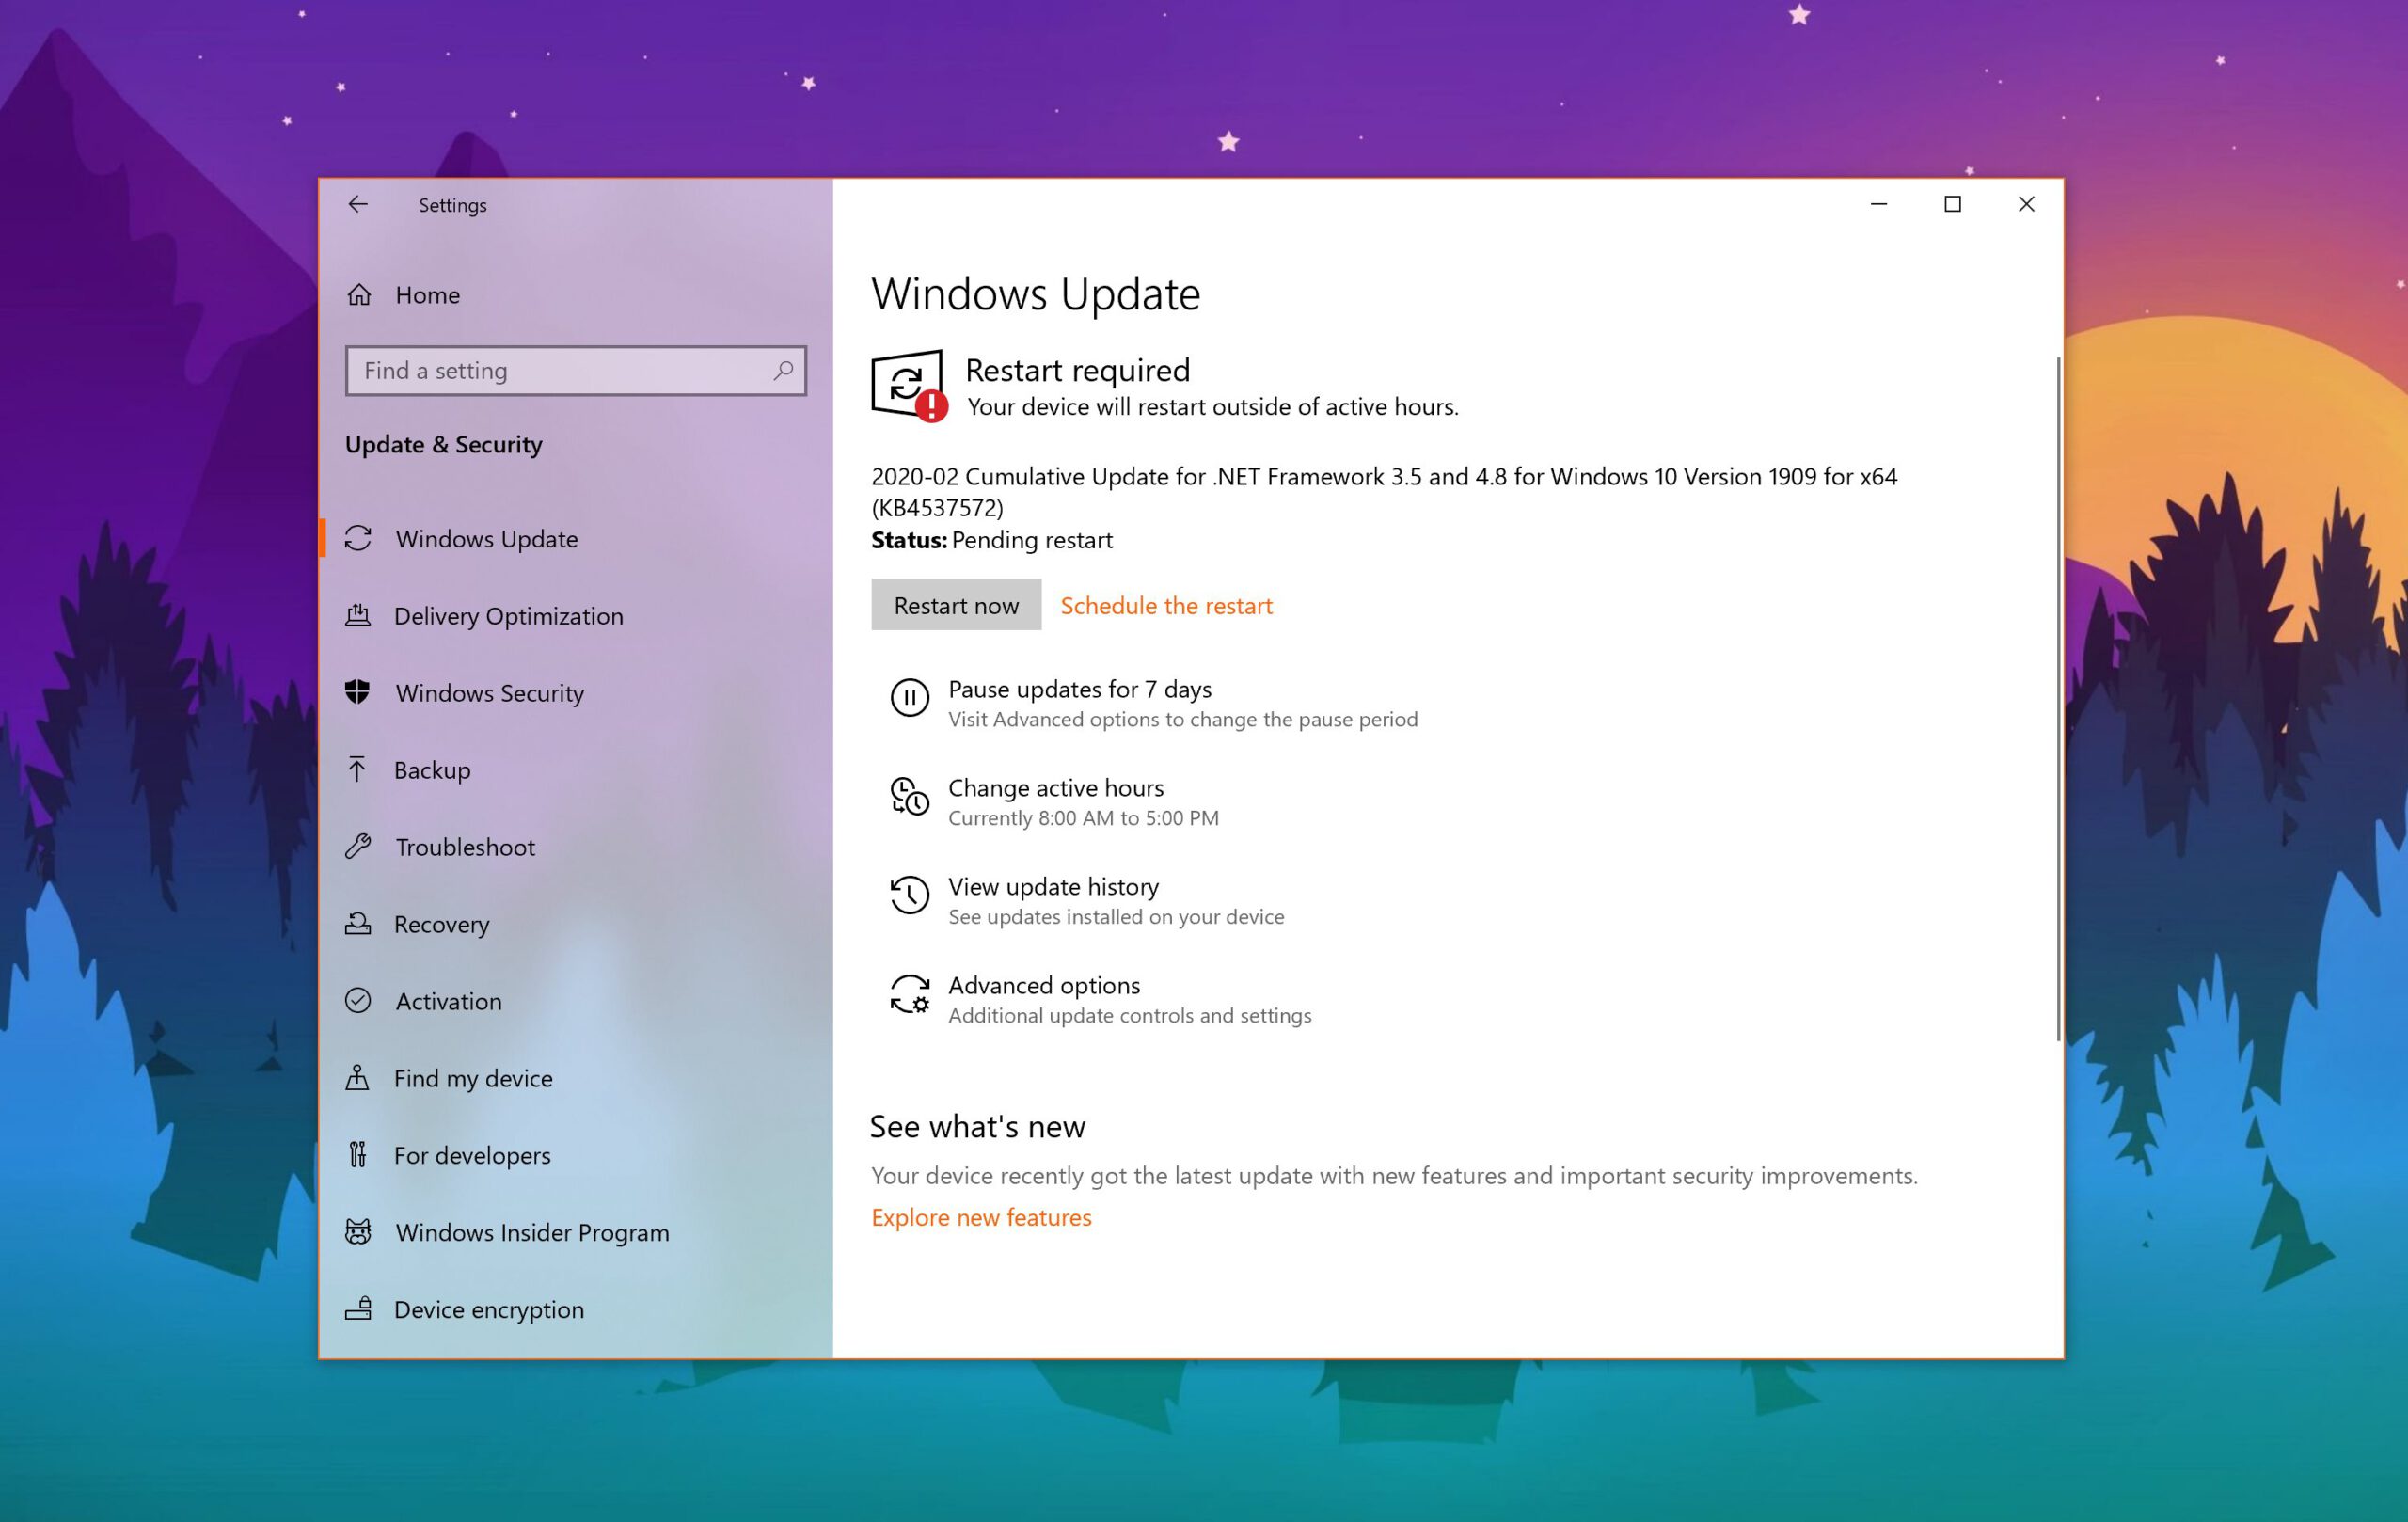Minimize the Settings window
2408x1522 pixels.
pos(1879,204)
